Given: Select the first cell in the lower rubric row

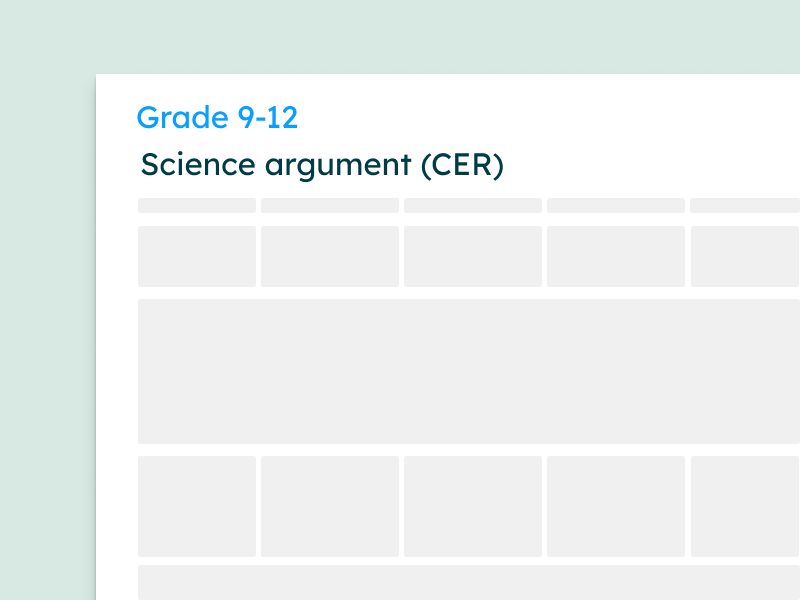Looking at the screenshot, I should (197, 506).
